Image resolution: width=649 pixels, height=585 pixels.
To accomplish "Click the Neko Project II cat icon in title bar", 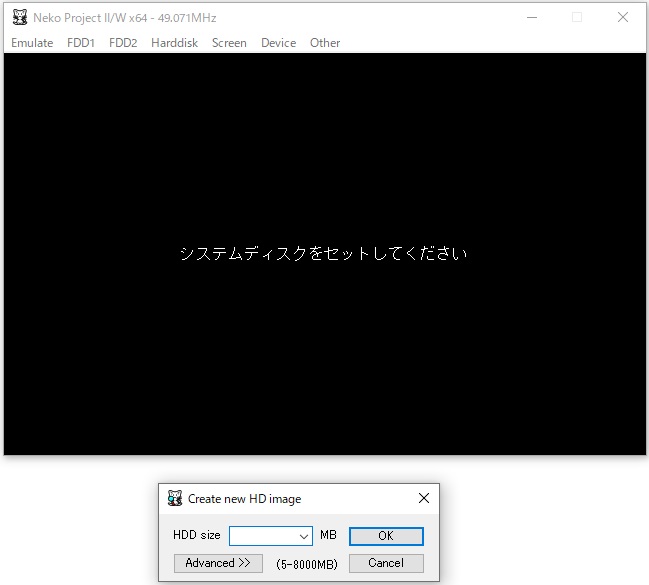I will [x=19, y=17].
